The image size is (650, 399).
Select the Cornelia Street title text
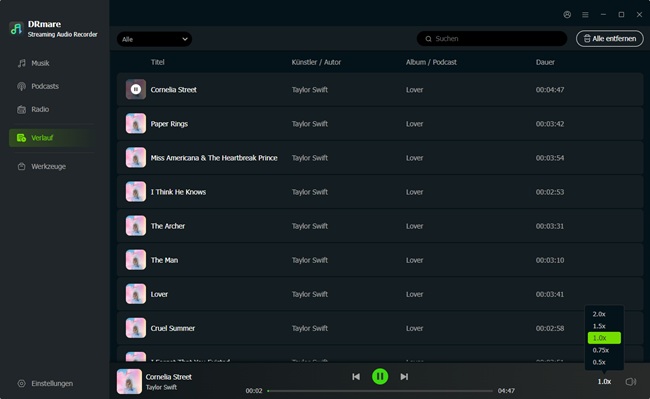173,89
